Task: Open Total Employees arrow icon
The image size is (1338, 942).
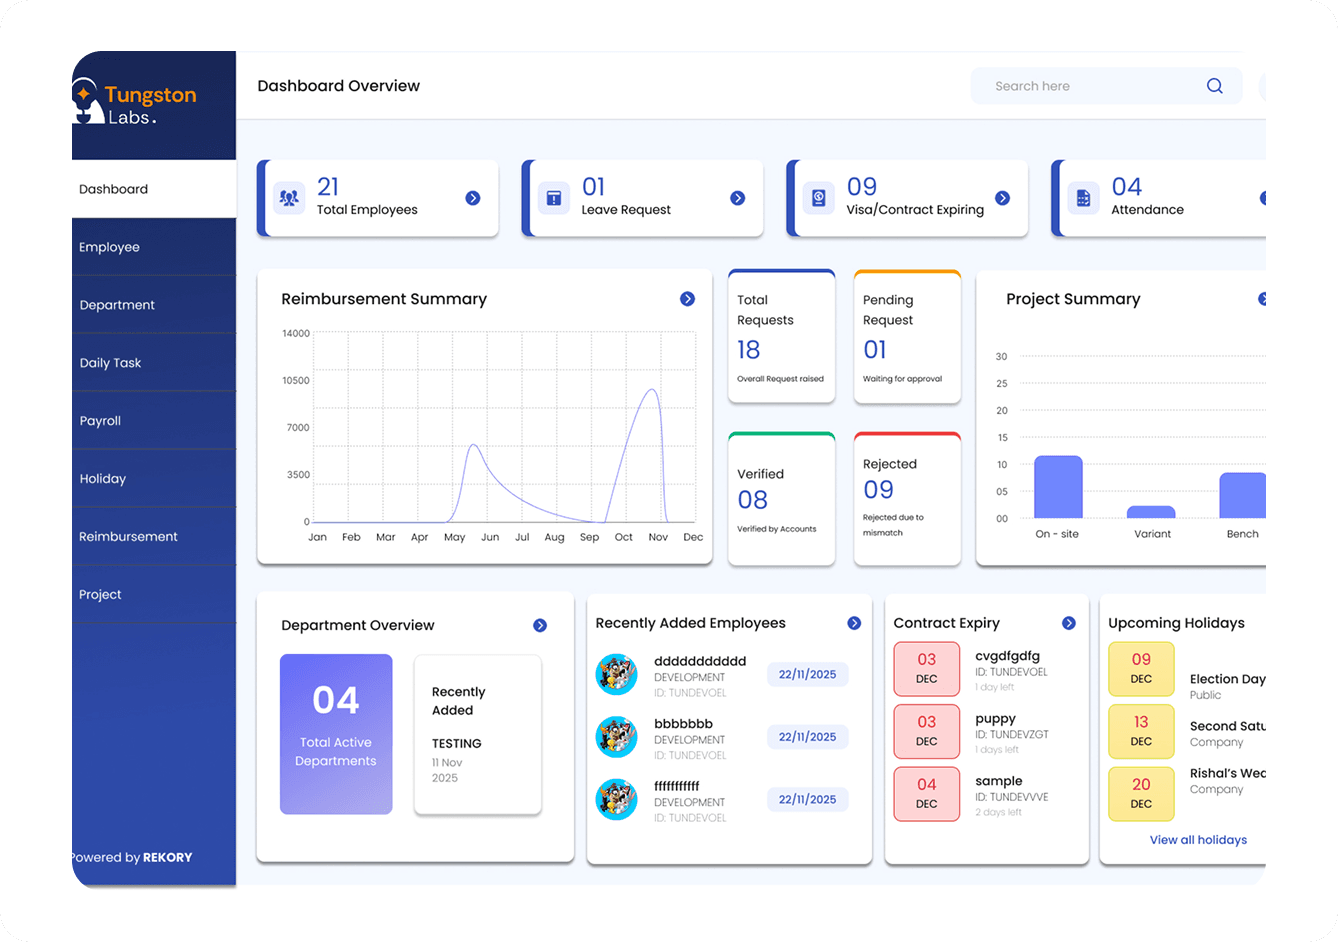Action: coord(473,198)
